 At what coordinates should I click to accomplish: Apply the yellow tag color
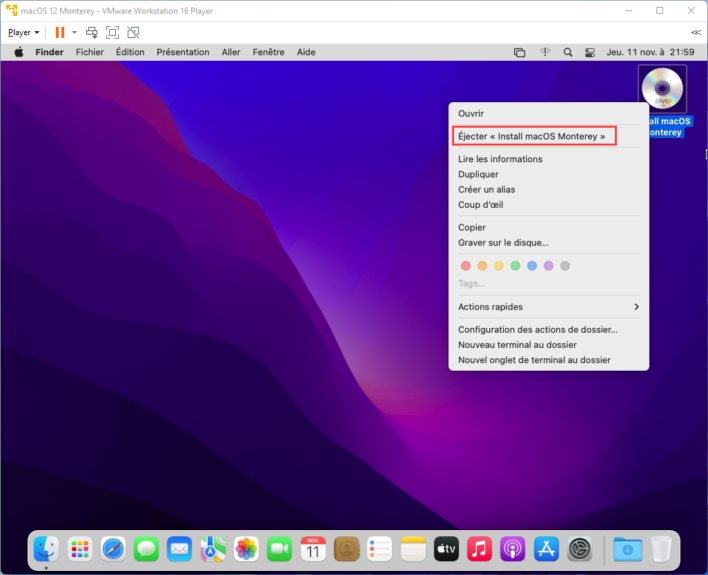point(498,266)
